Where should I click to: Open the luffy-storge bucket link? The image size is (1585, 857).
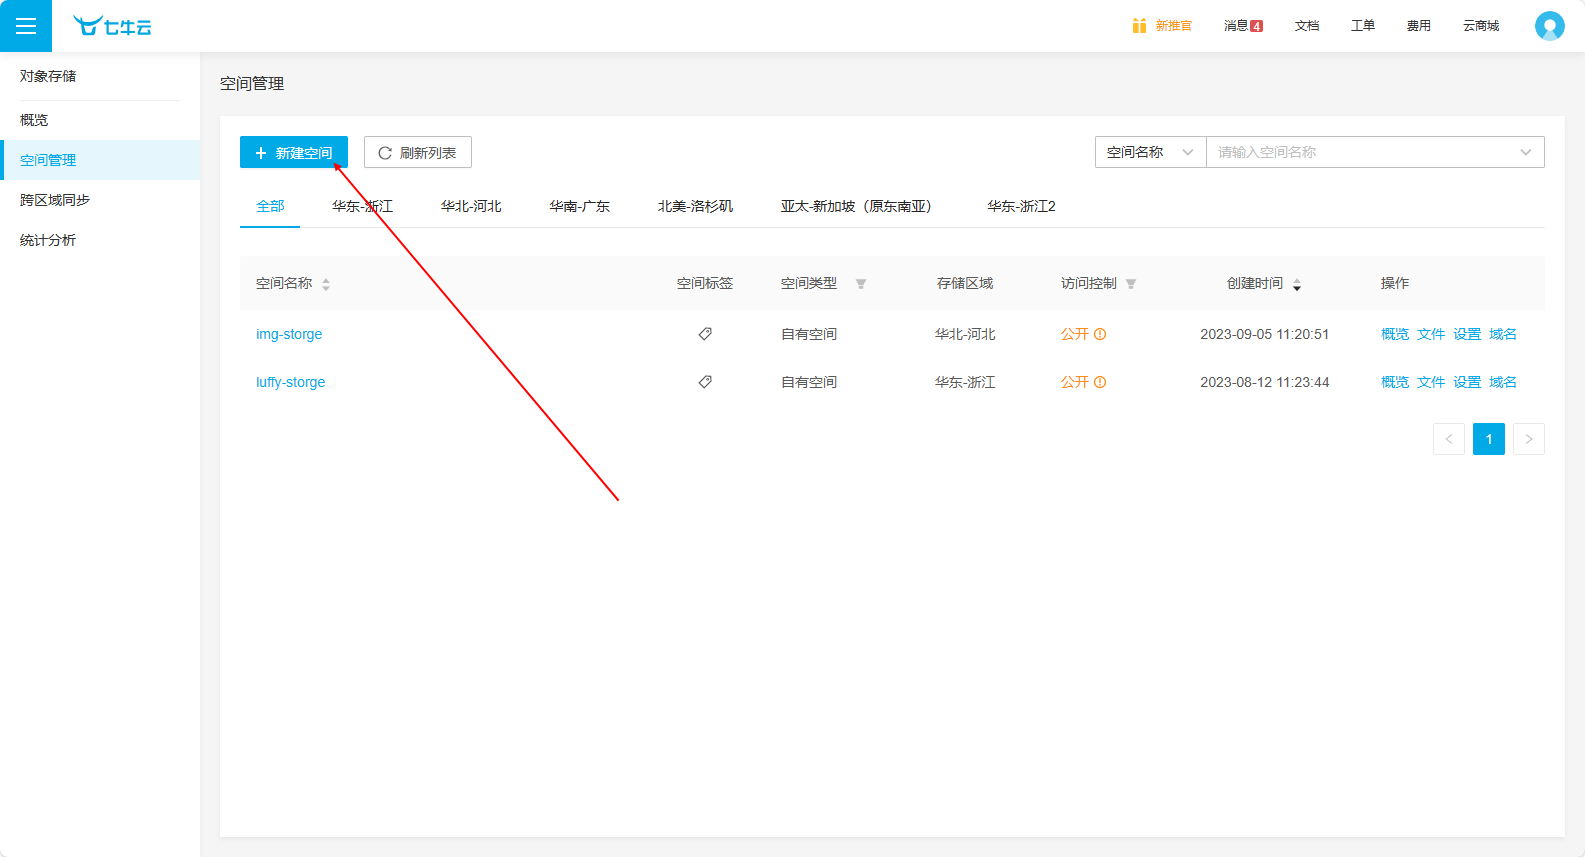[x=291, y=382]
